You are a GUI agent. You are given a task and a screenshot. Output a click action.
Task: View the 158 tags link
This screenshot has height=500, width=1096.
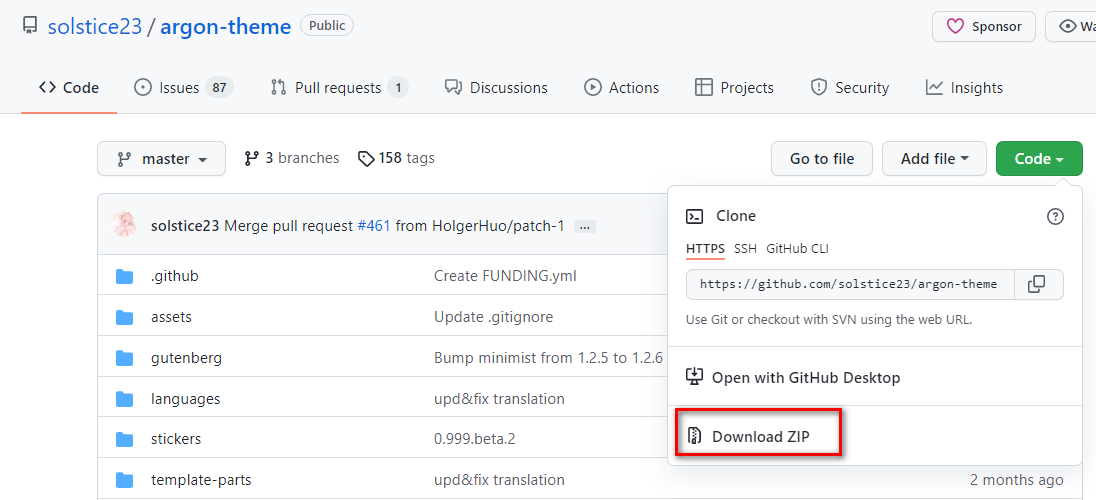point(396,158)
